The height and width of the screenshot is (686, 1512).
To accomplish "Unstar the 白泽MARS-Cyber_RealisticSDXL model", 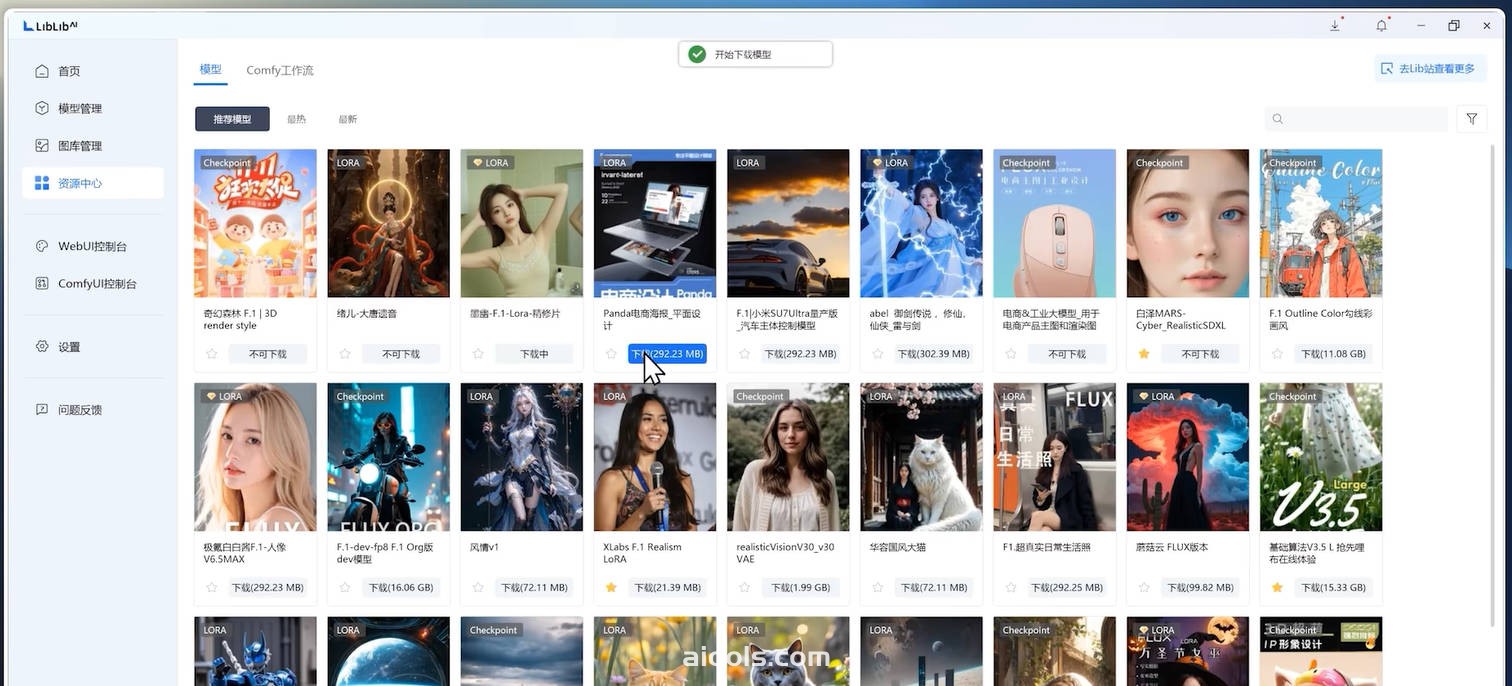I will click(1144, 354).
